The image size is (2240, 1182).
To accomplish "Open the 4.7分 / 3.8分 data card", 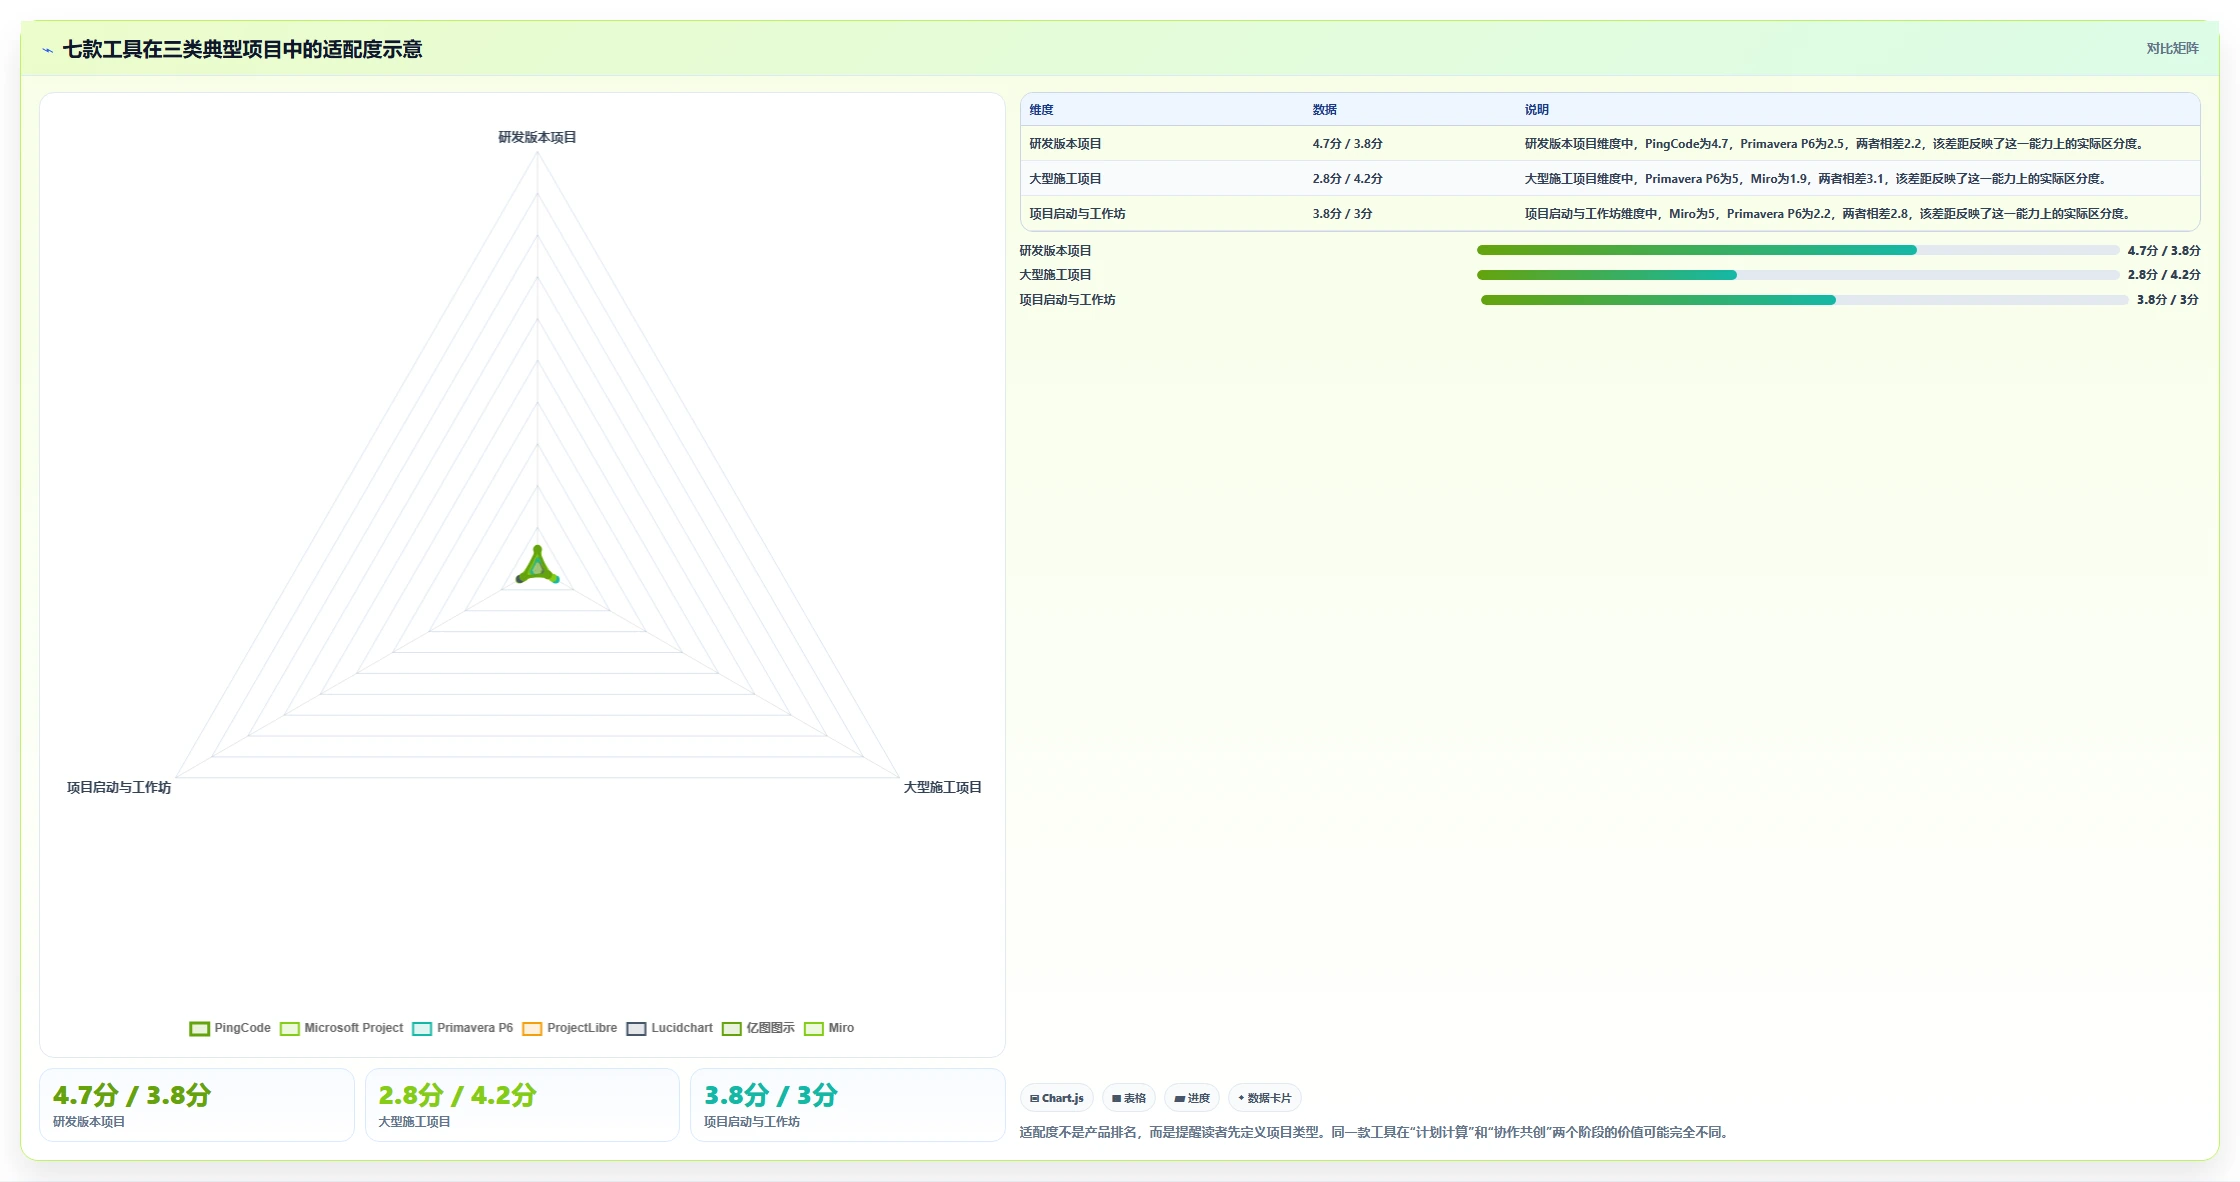I will point(197,1105).
